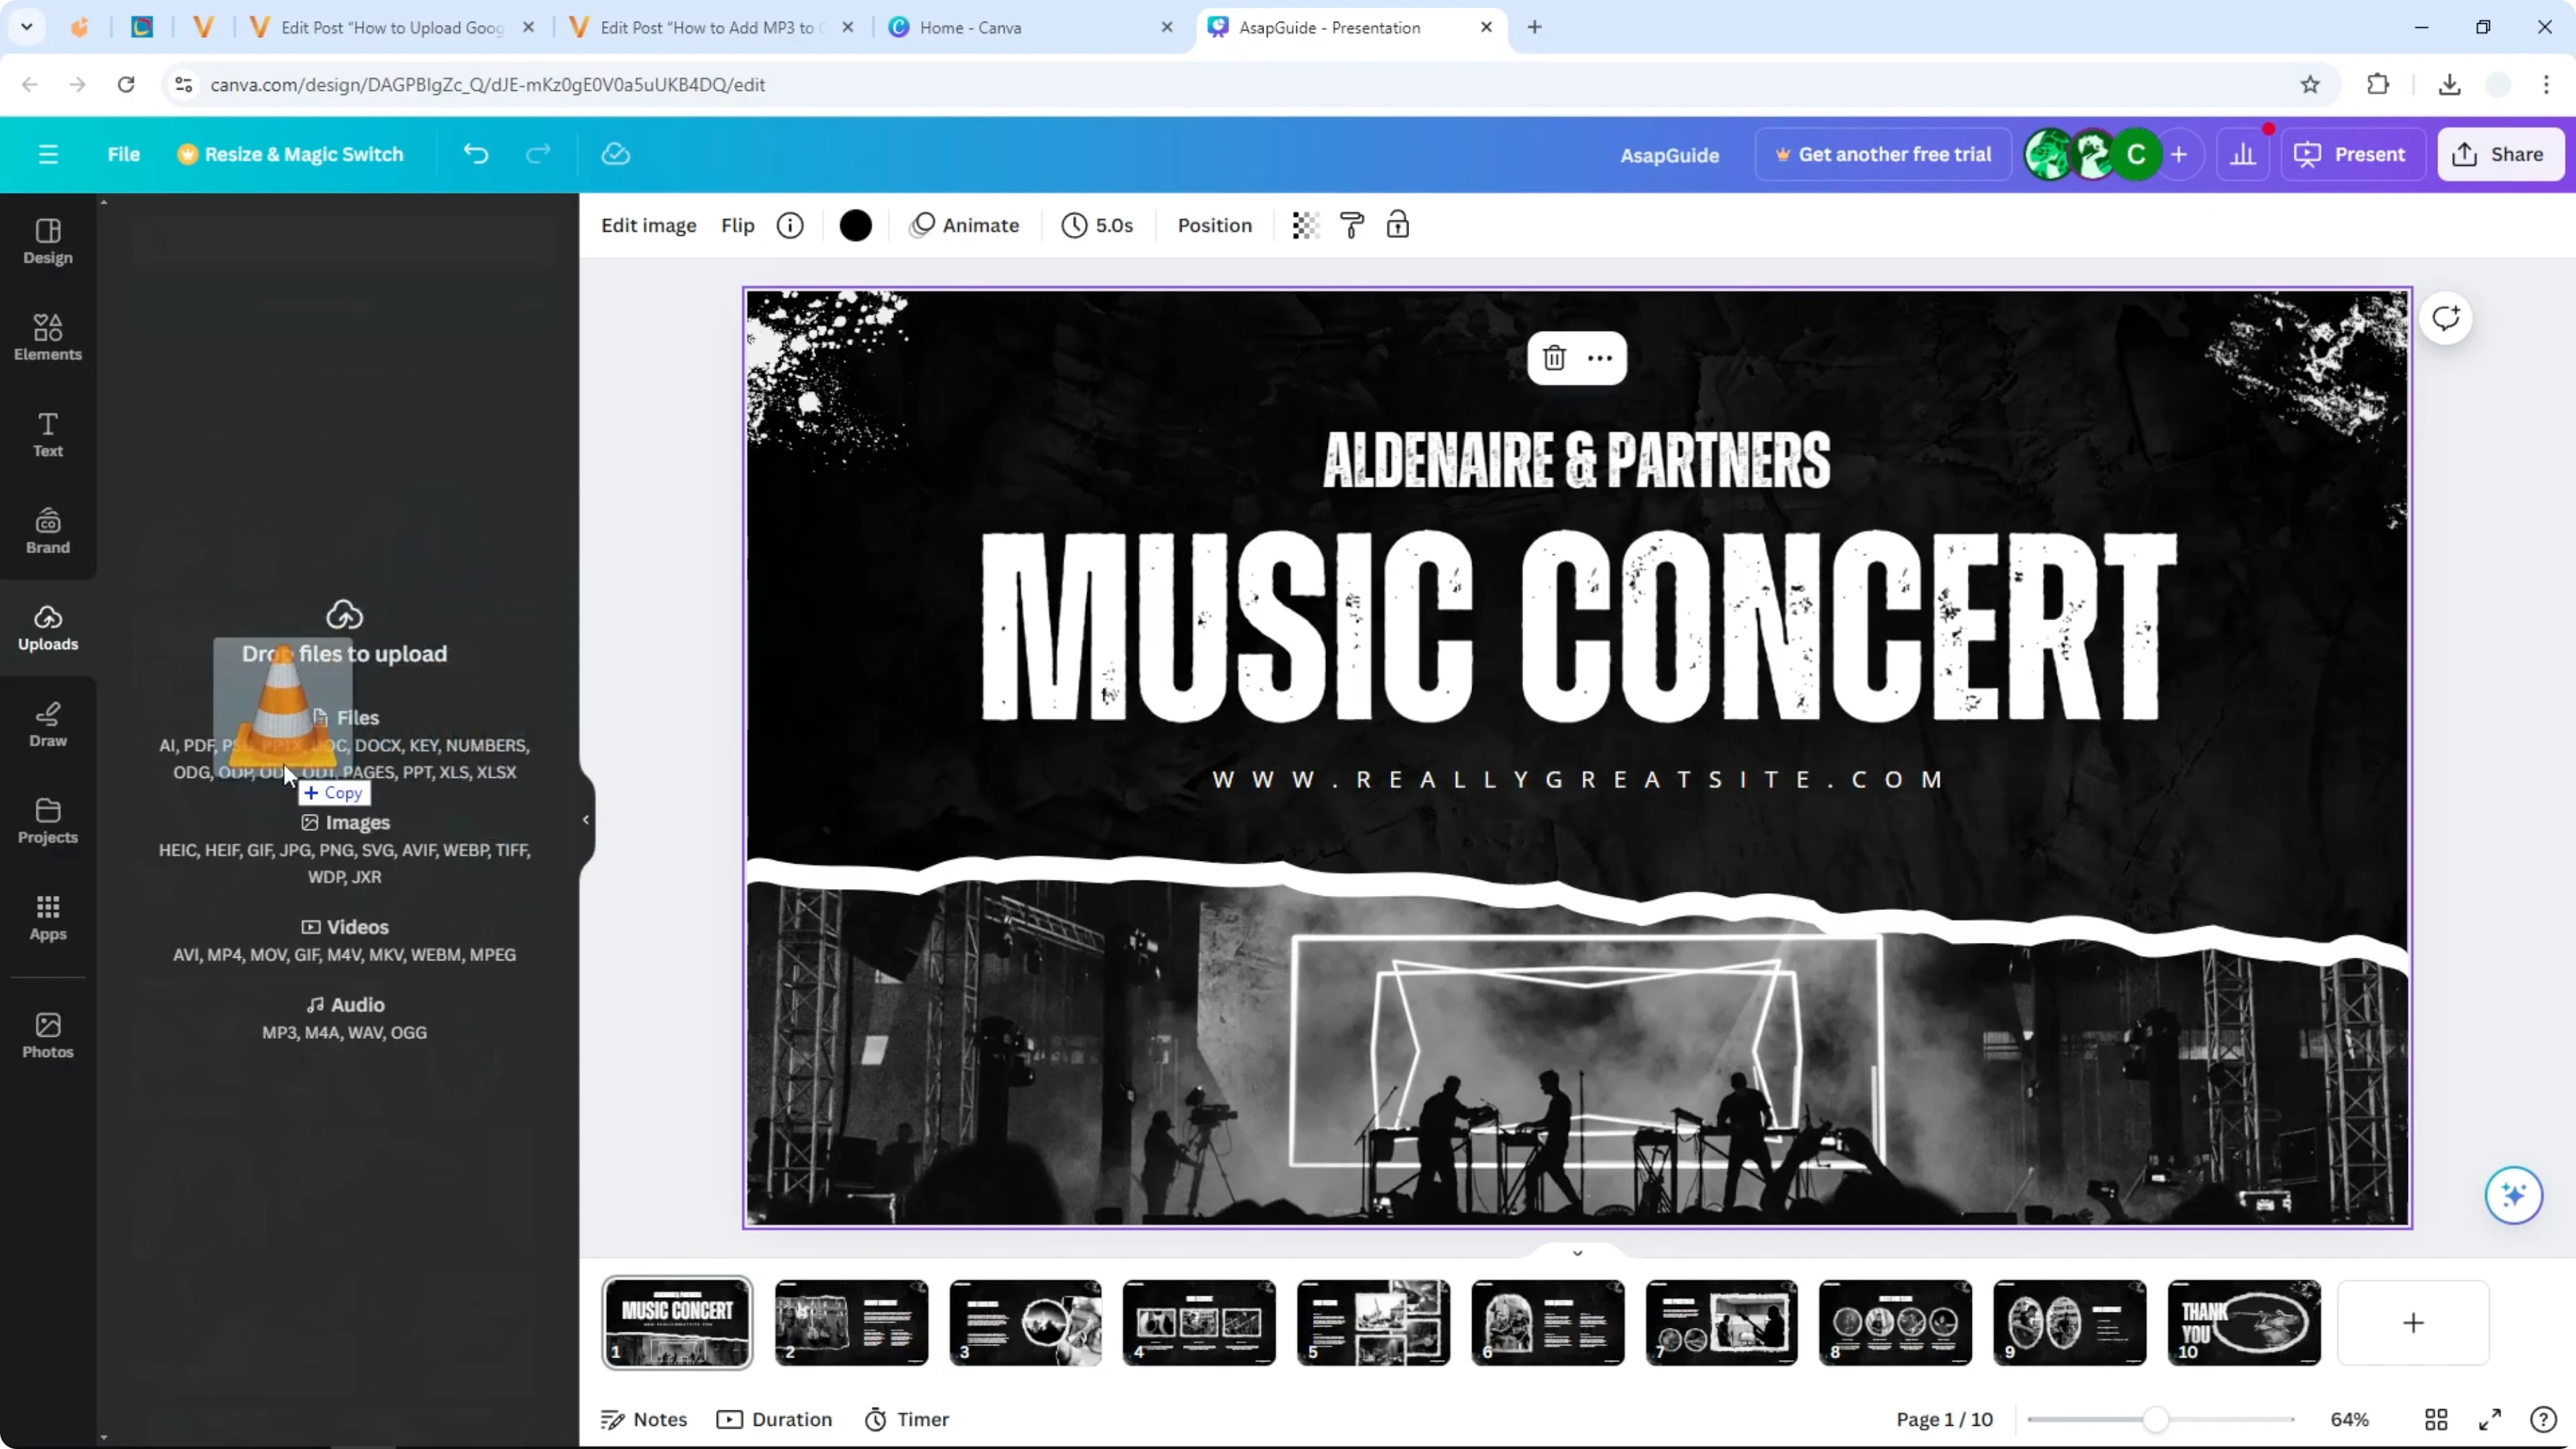Open the Animate panel
2576x1449 pixels.
click(x=964, y=225)
